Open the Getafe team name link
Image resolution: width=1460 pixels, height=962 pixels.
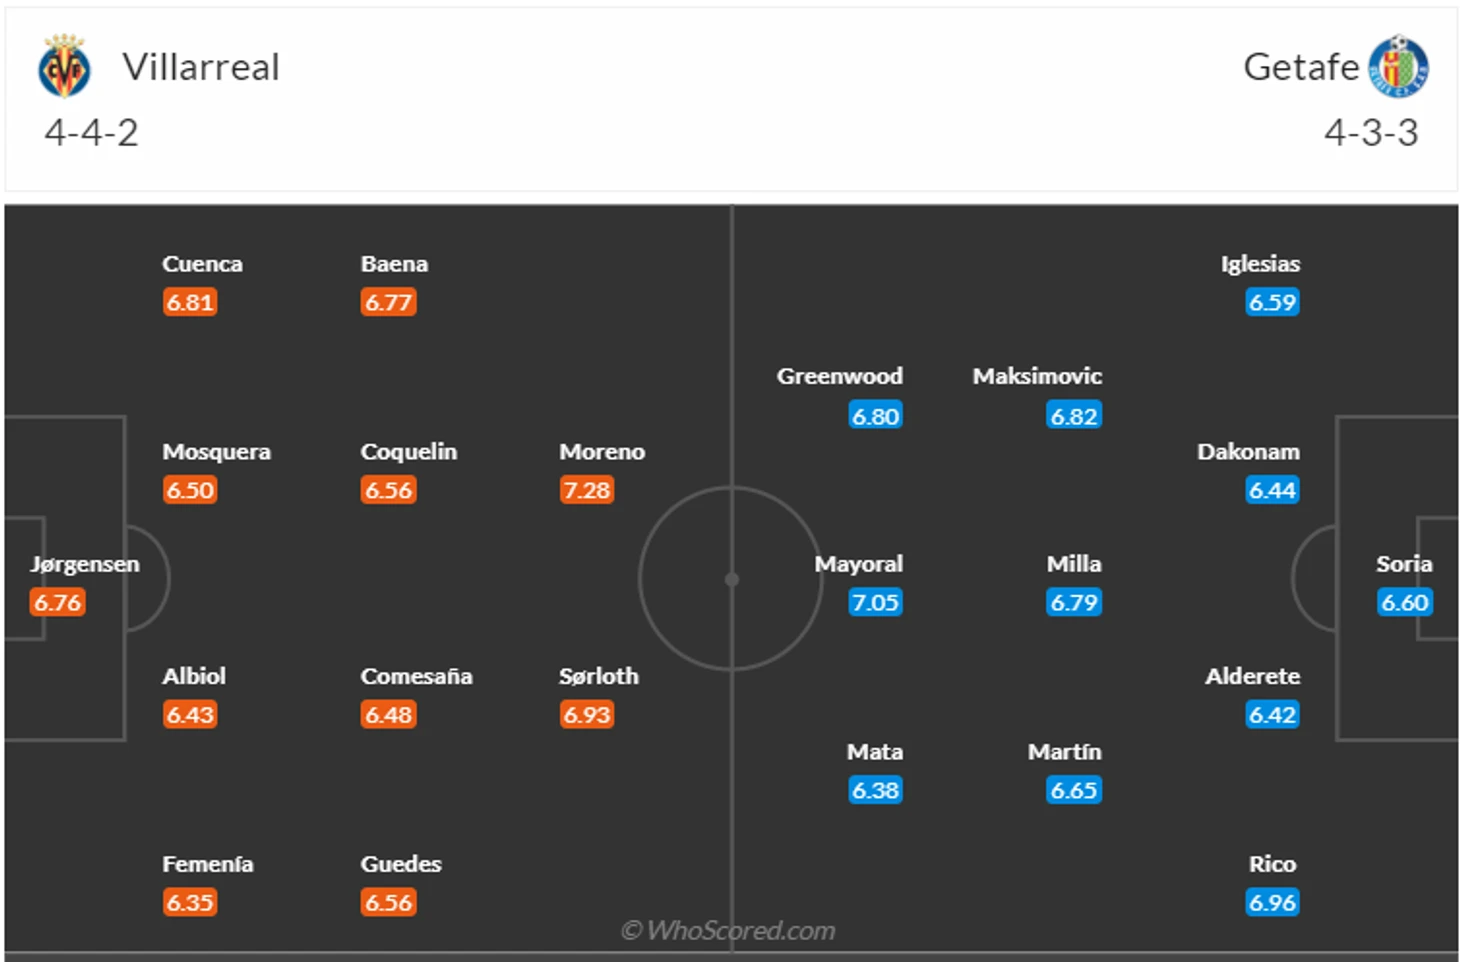point(1301,67)
